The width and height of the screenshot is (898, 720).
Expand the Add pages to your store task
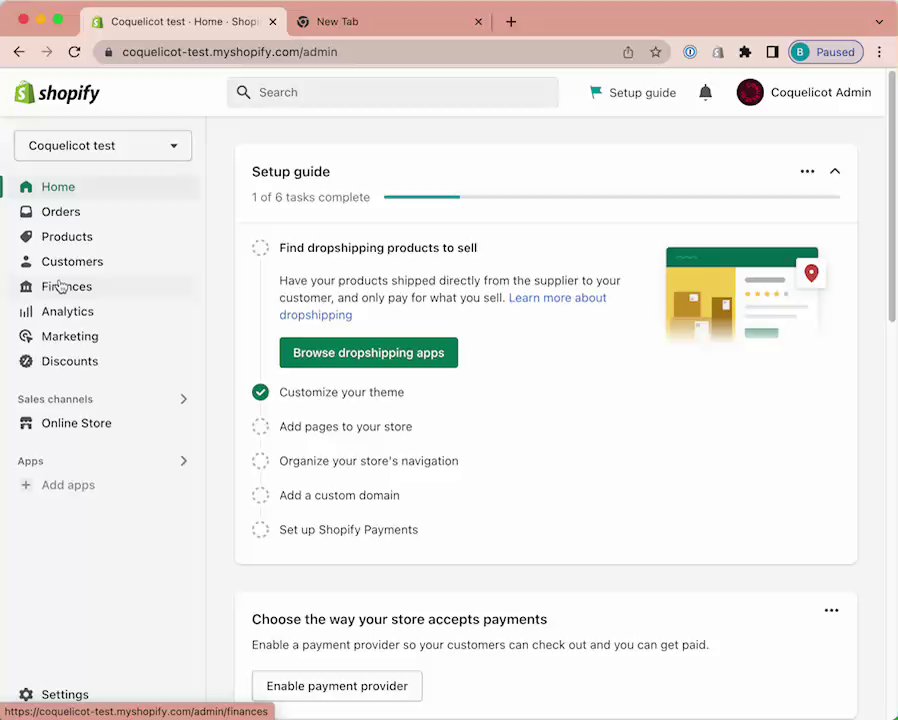coord(346,427)
